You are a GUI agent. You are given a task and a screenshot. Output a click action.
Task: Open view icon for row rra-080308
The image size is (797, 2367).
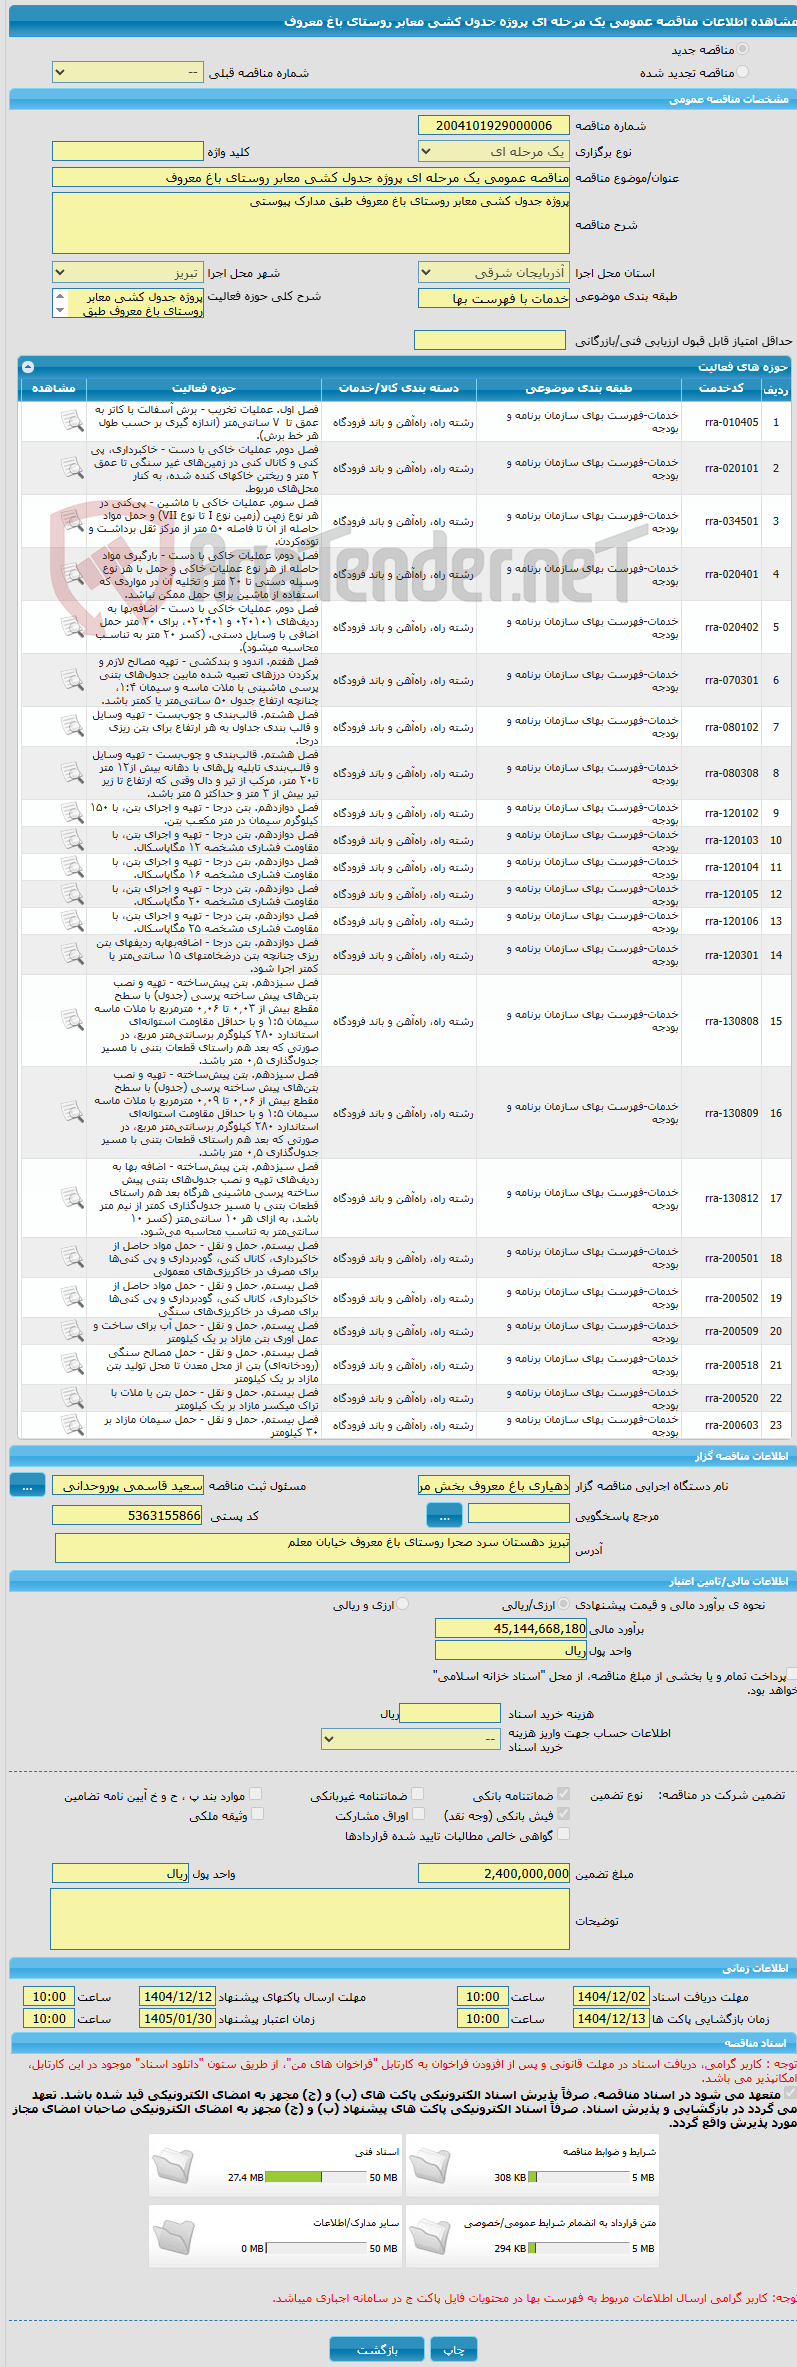(71, 773)
